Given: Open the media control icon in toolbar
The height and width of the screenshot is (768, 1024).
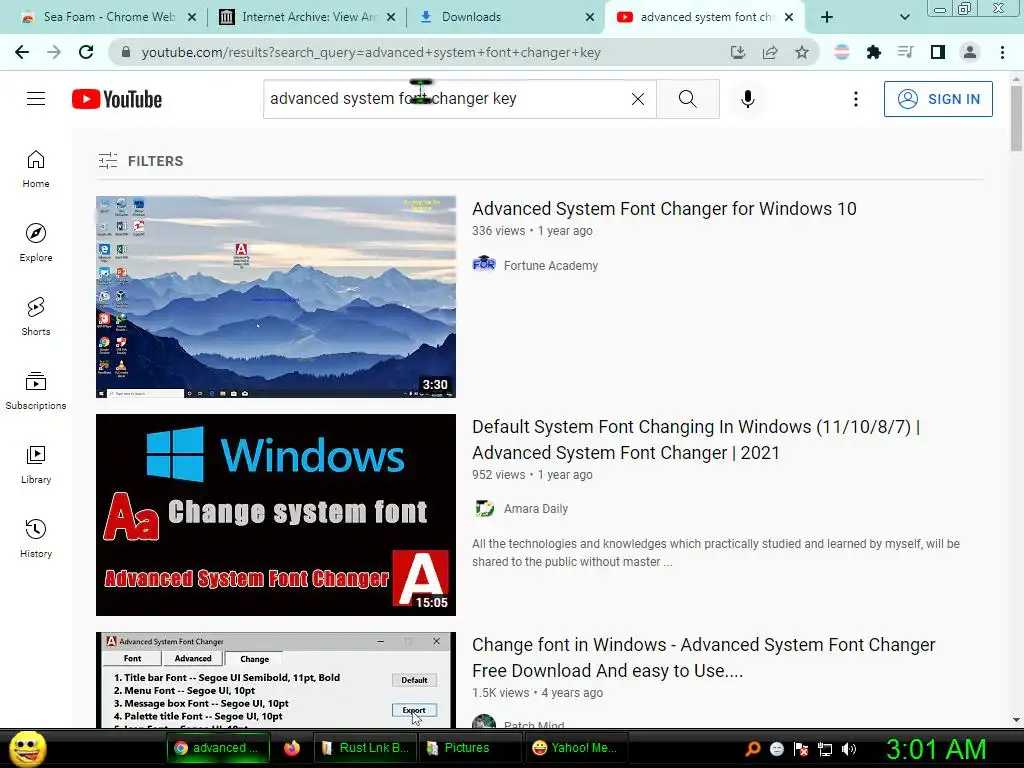Looking at the screenshot, I should point(905,52).
